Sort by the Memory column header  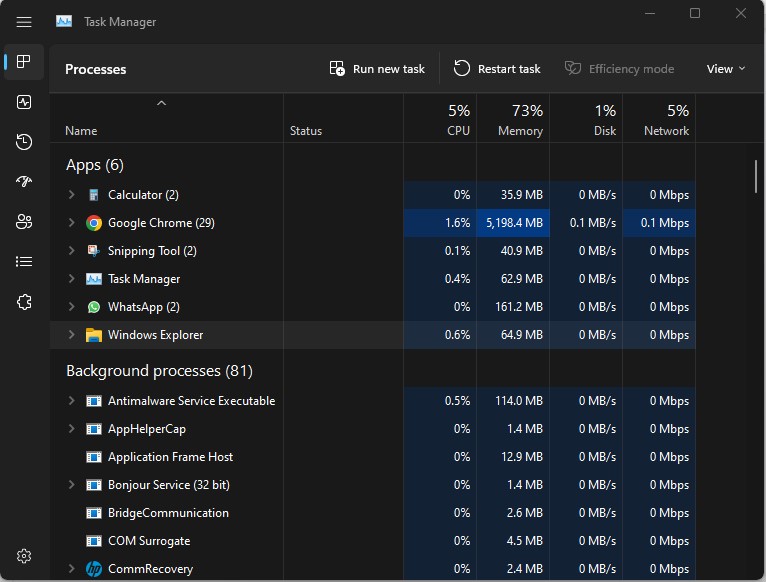(x=513, y=118)
